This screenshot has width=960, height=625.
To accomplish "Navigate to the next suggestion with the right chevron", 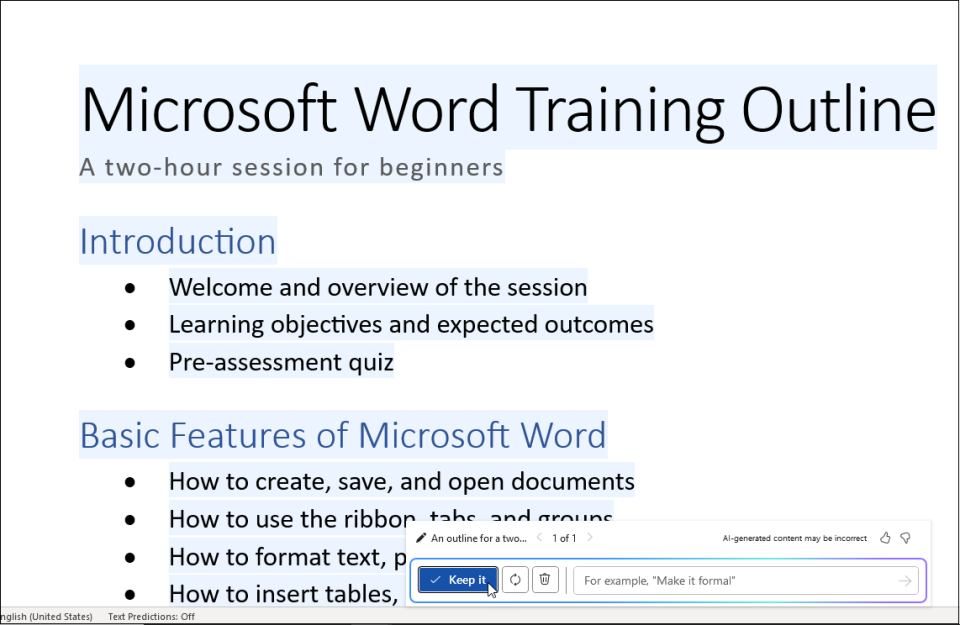I will (588, 537).
